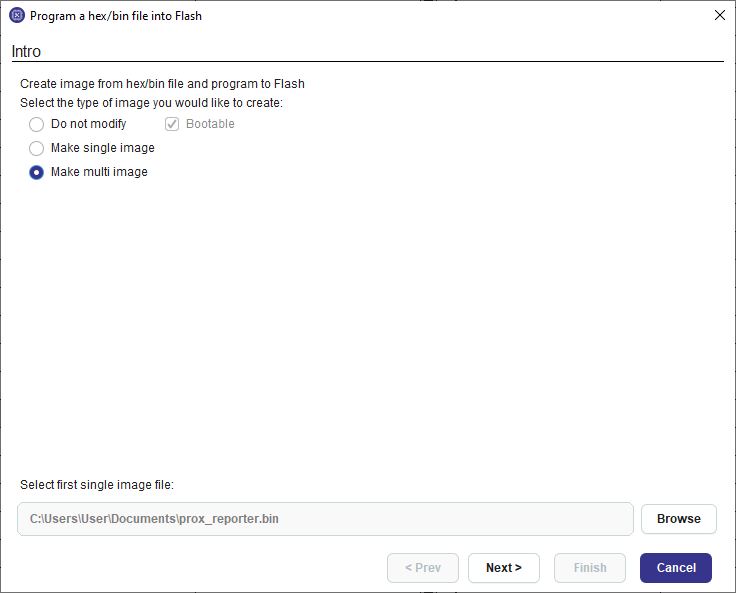Select the "Do not modify" radio button
This screenshot has width=736, height=593.
(37, 124)
